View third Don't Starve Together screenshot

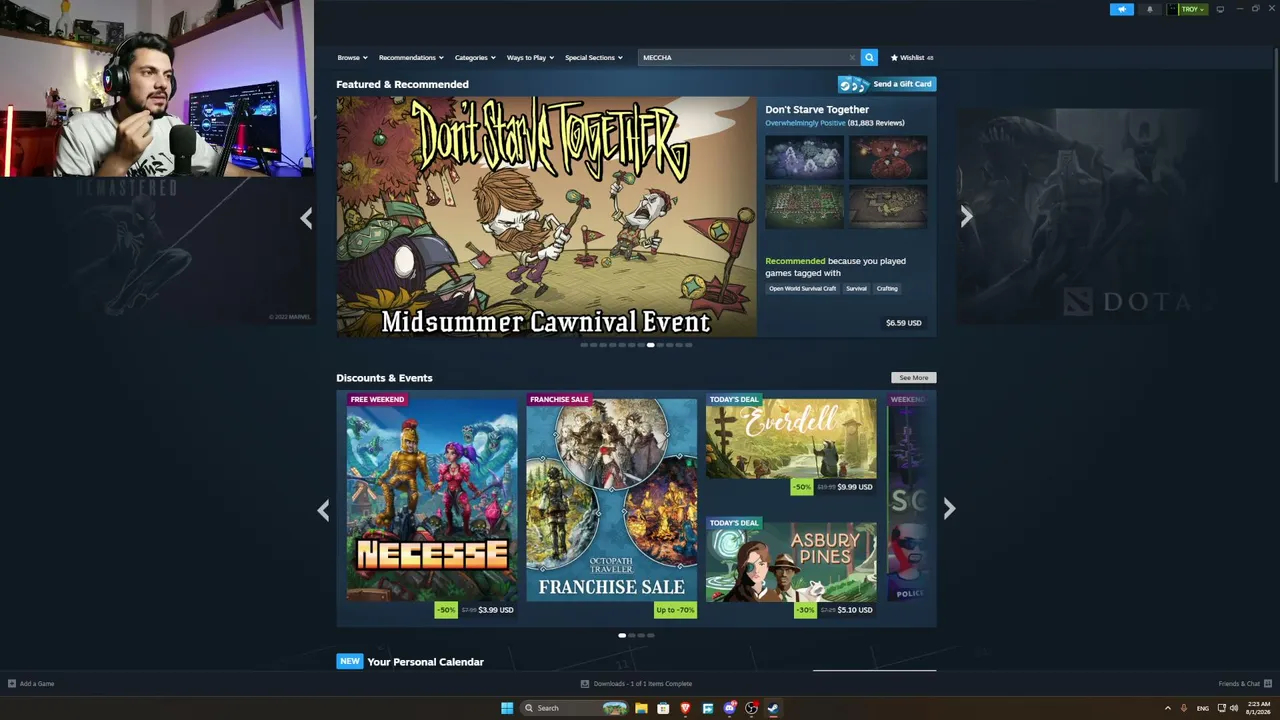click(x=805, y=207)
